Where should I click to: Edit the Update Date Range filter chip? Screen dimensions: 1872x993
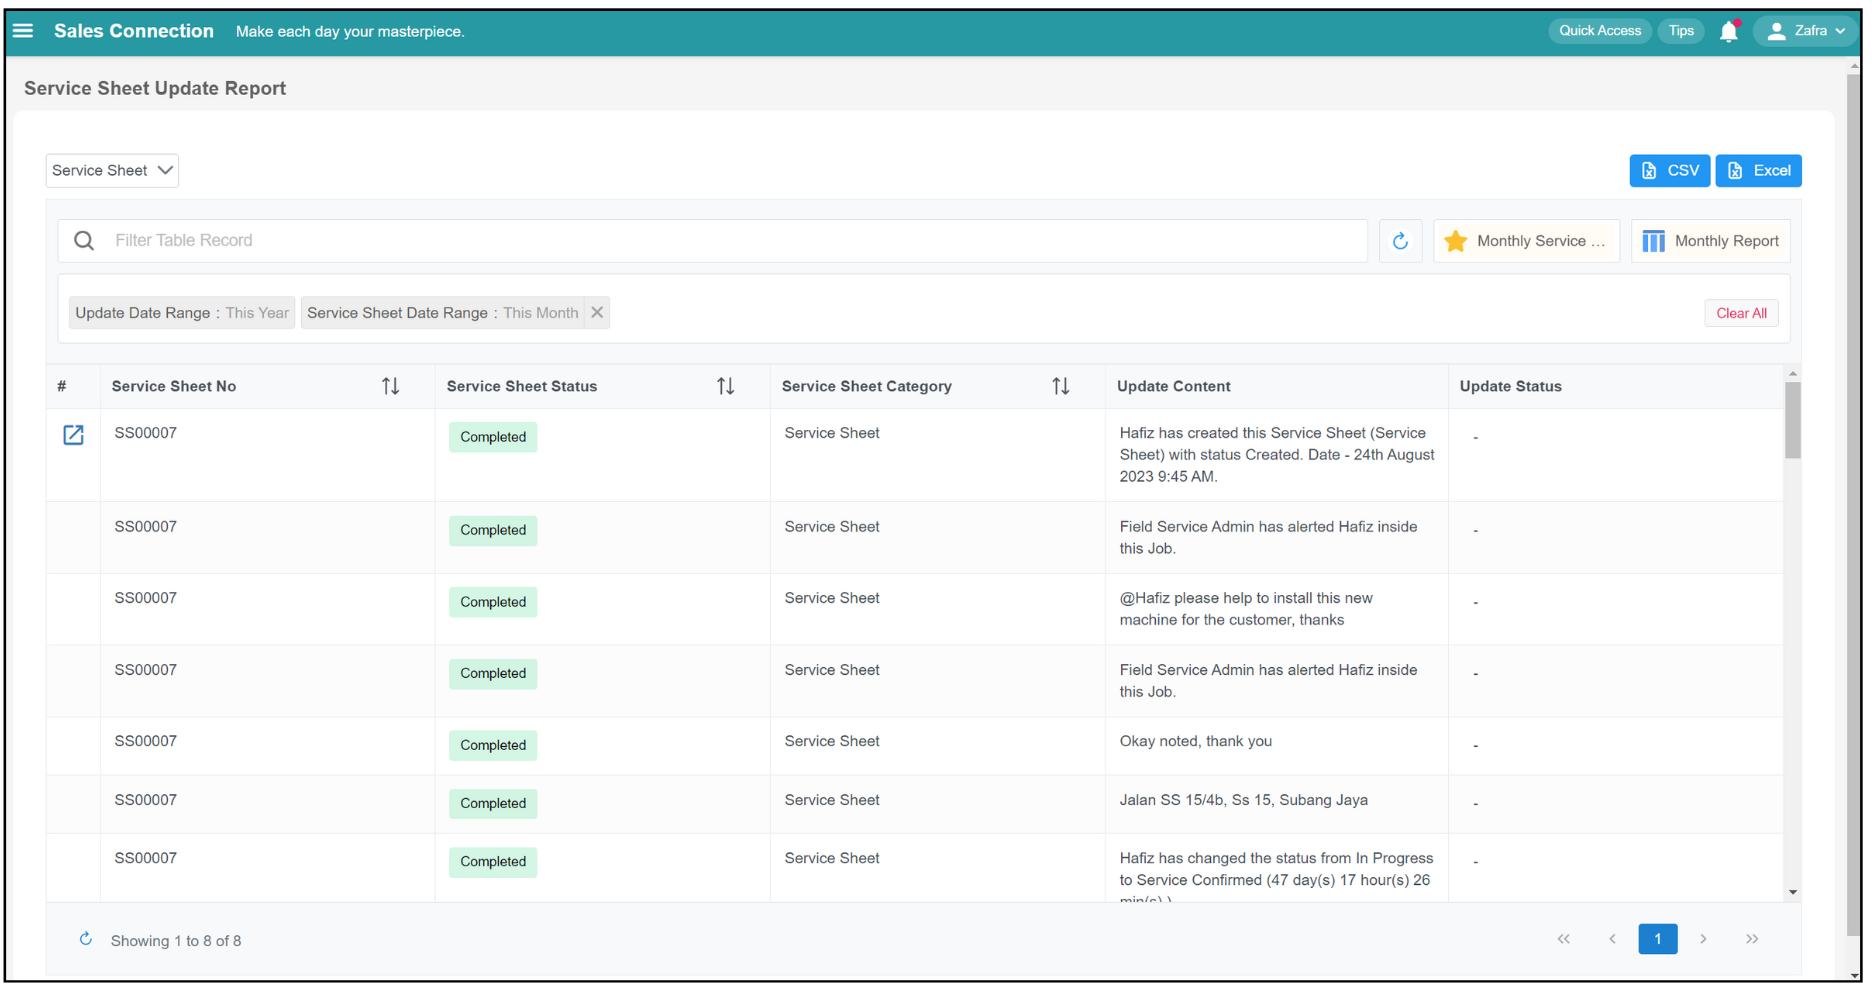[x=182, y=313]
